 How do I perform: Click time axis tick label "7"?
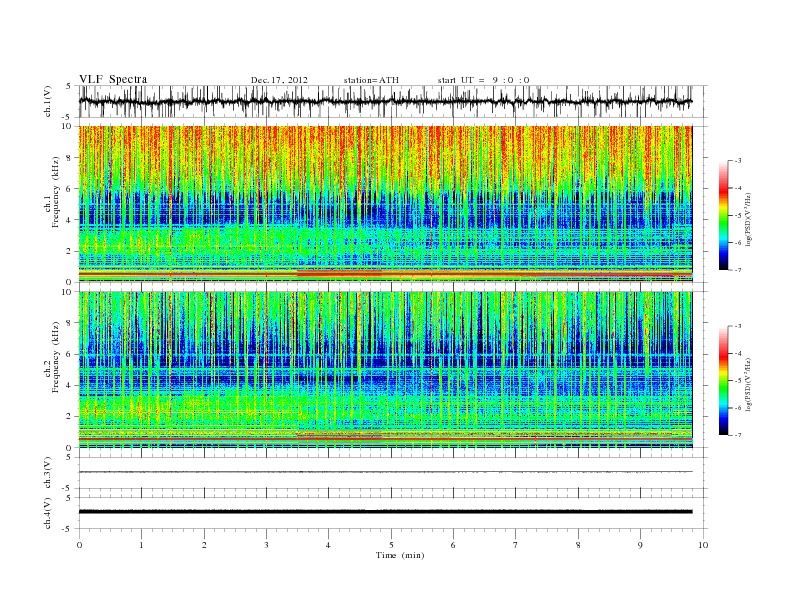[516, 545]
